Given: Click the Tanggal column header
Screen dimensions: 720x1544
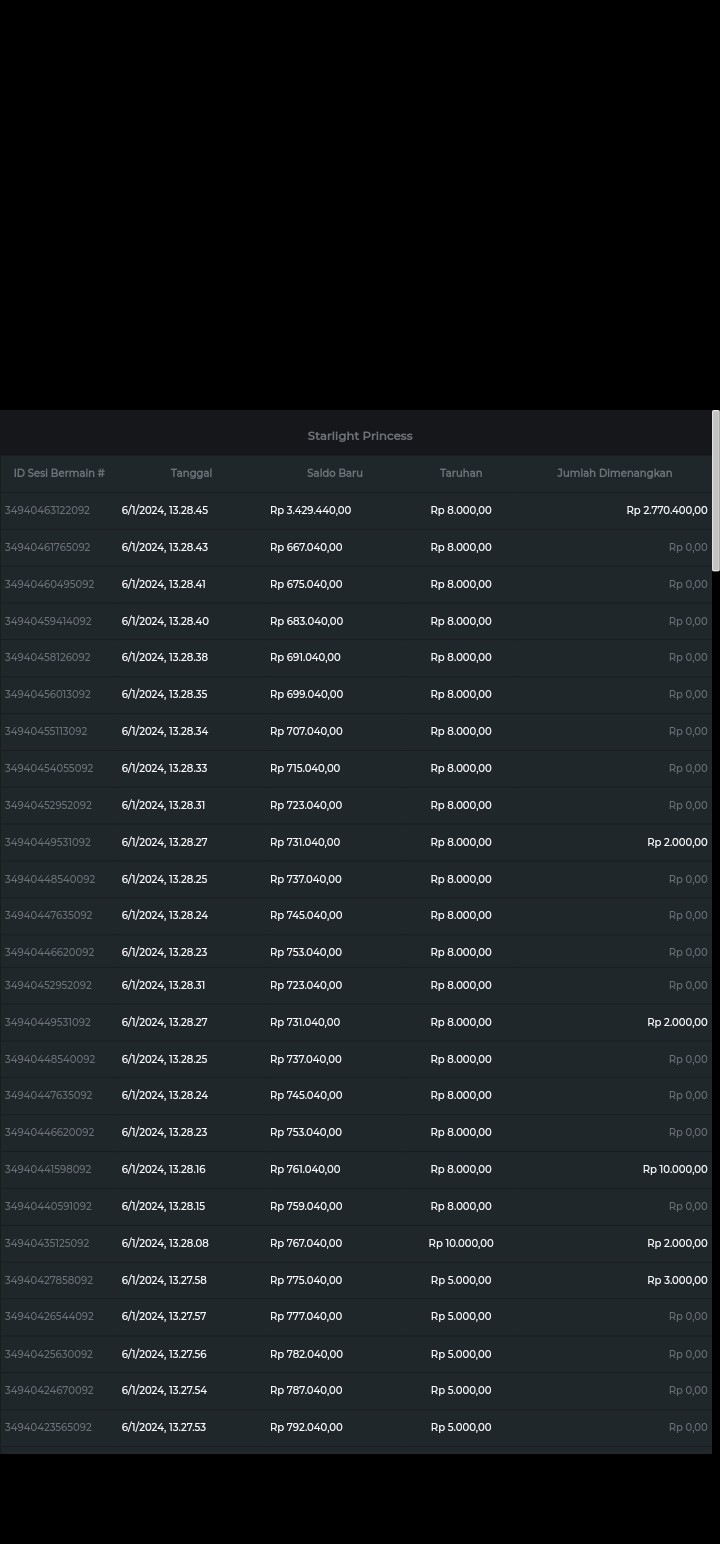Looking at the screenshot, I should click(191, 473).
